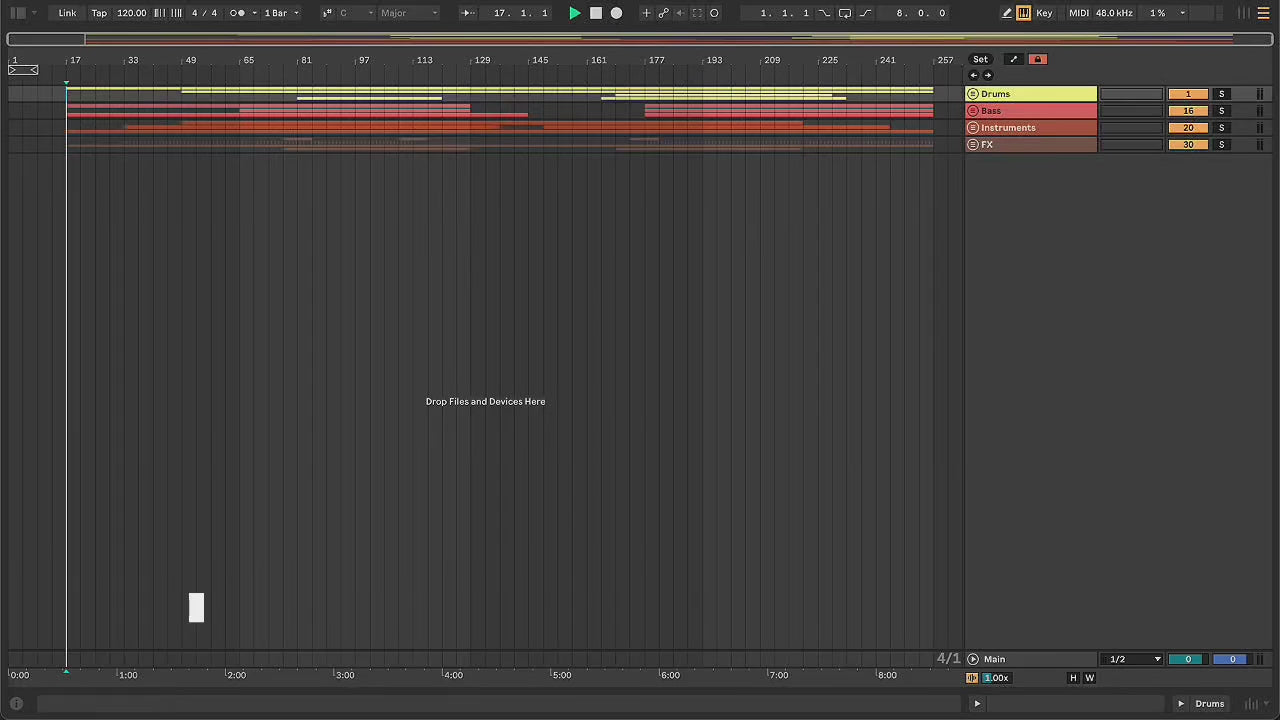
Task: Open the Main track 1/2 output dropdown
Action: [1134, 659]
